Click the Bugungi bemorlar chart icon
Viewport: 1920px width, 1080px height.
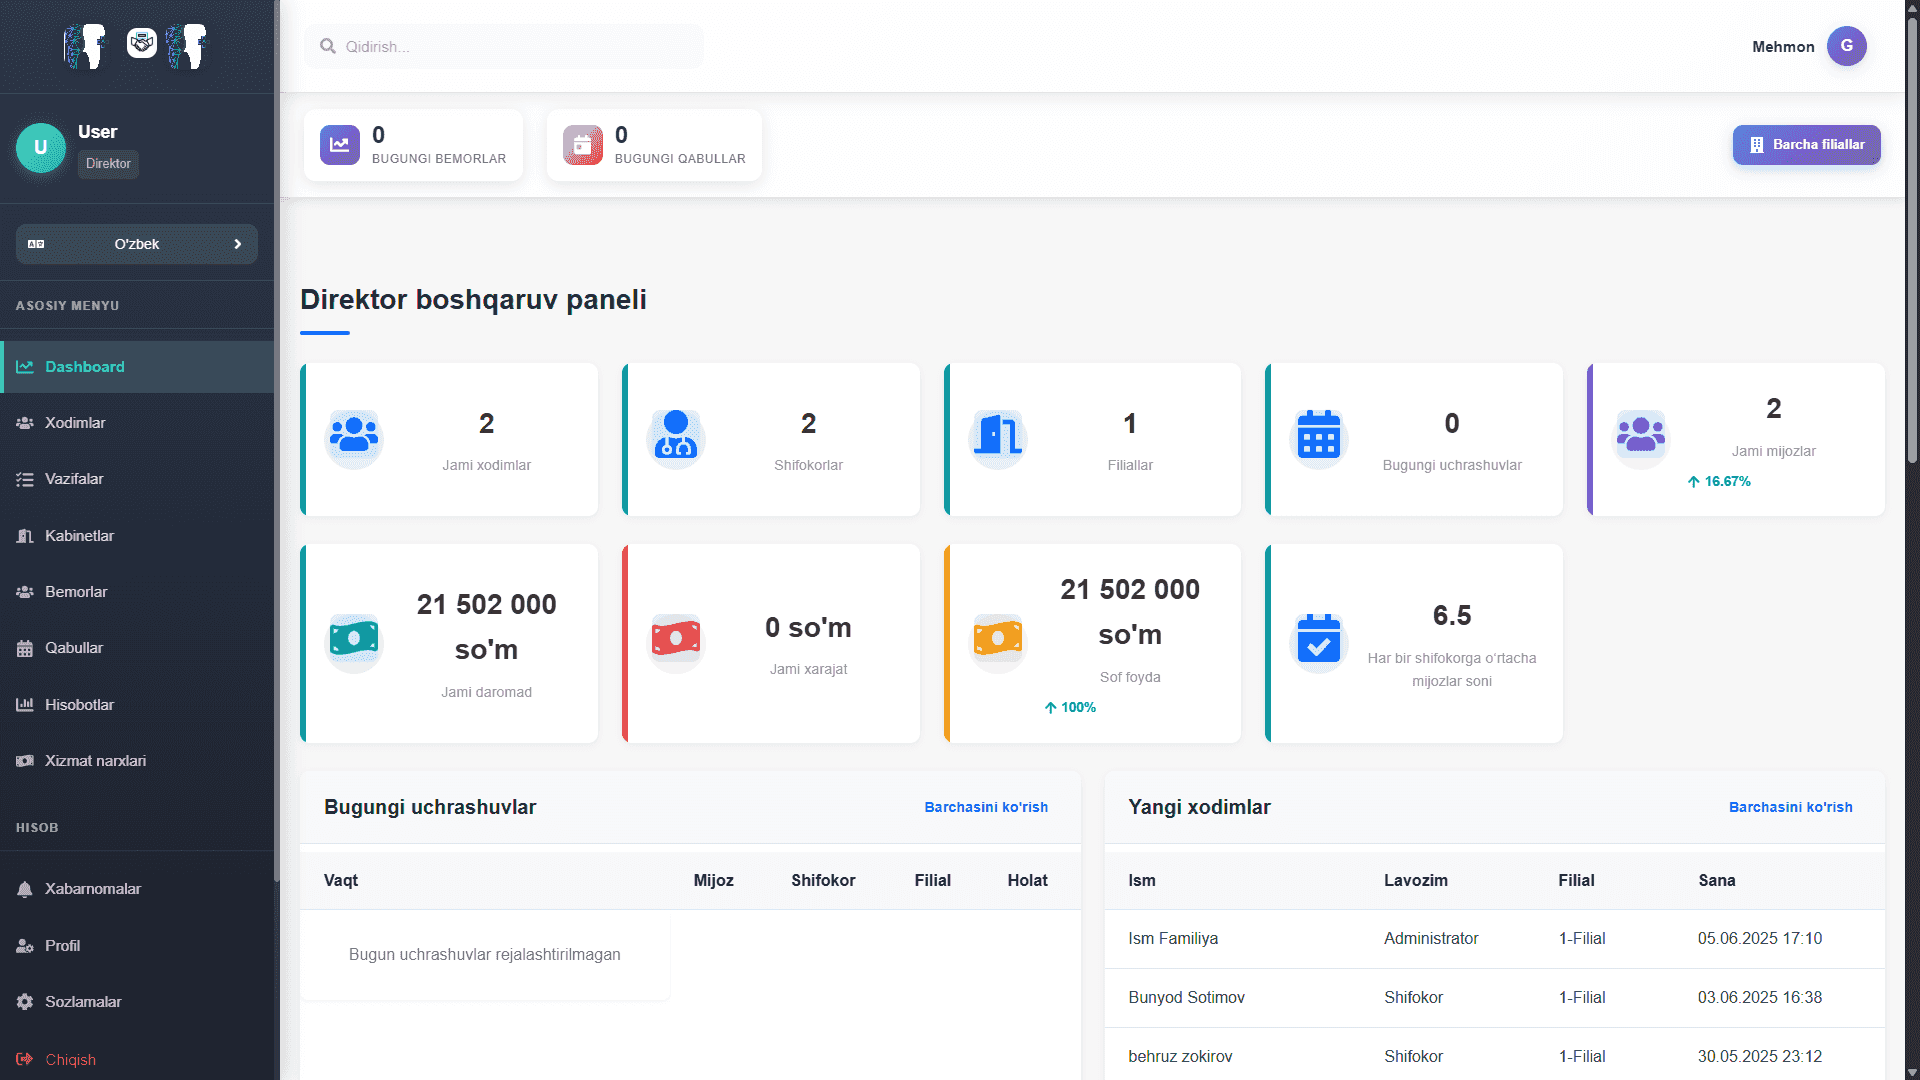pos(340,145)
